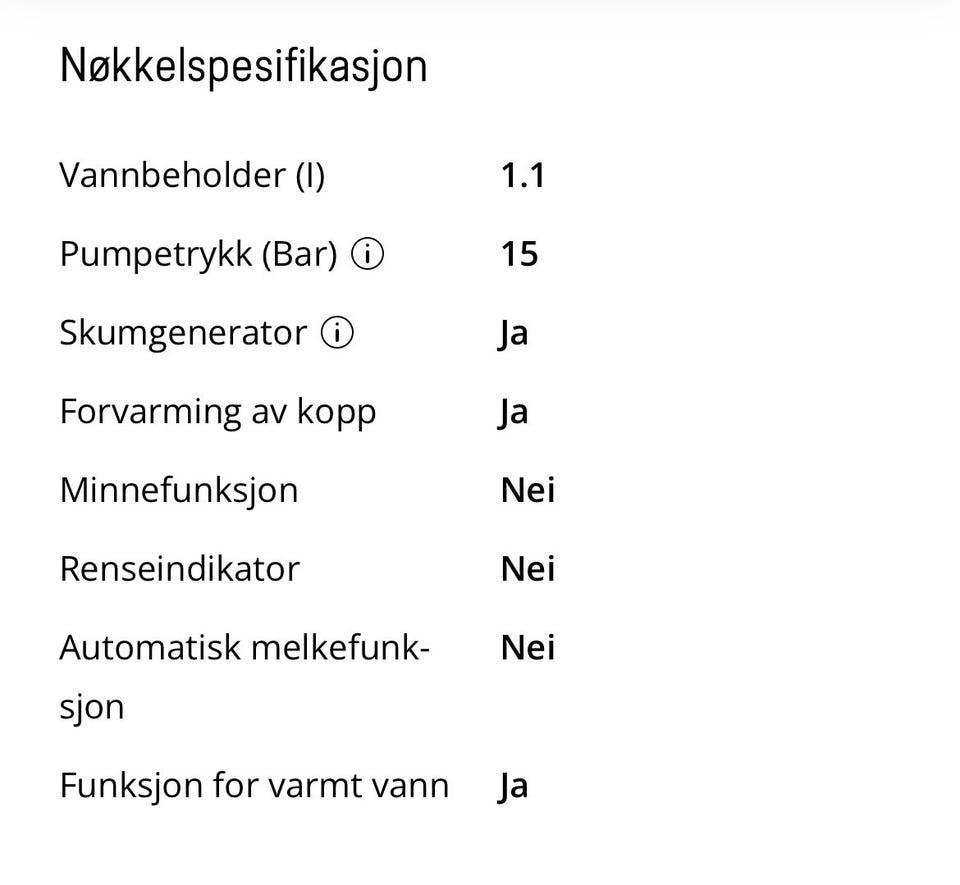The width and height of the screenshot is (960, 885).
Task: Click the Renseindikator label
Action: click(x=179, y=569)
